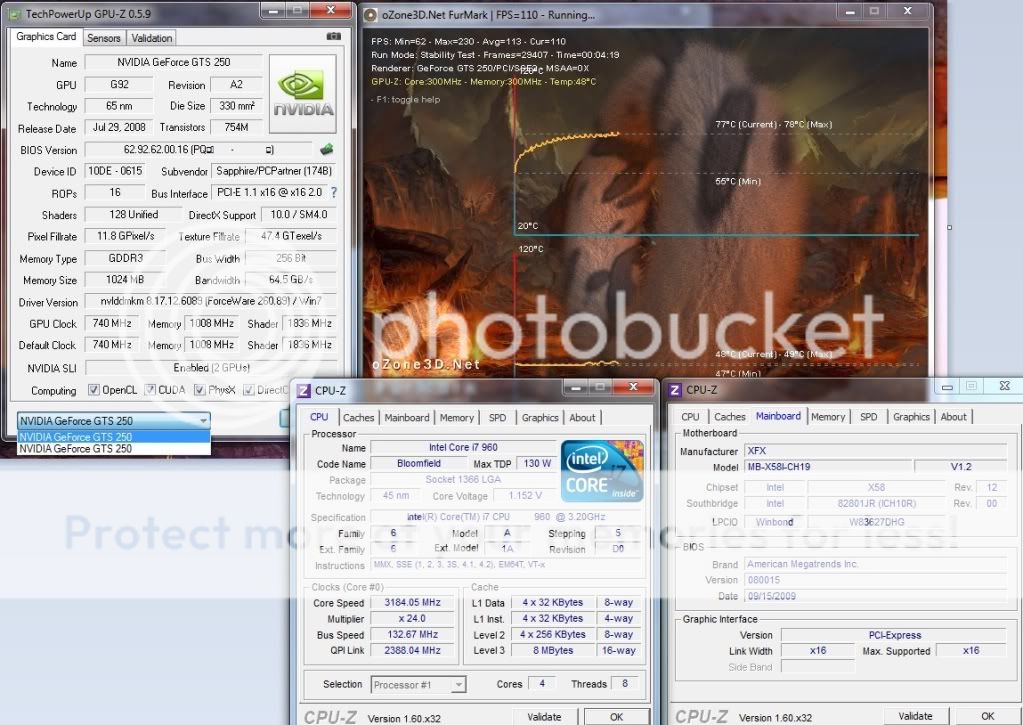Open About tab in the CPU-Z processor window
This screenshot has height=725, width=1023.
coord(582,418)
